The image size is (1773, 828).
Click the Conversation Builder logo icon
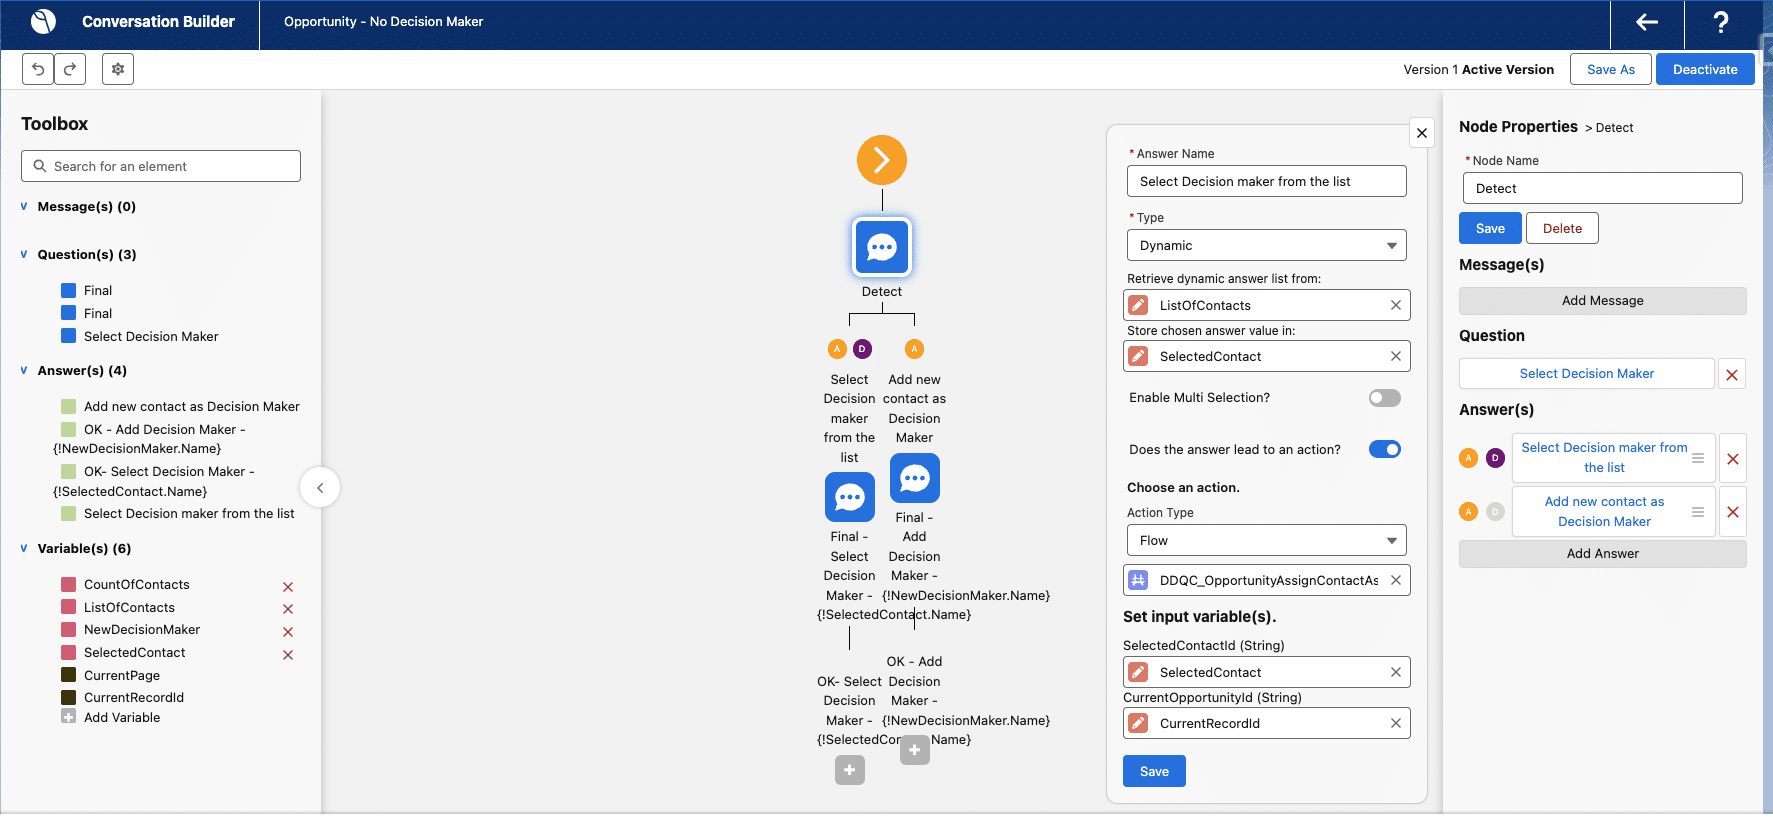coord(44,21)
